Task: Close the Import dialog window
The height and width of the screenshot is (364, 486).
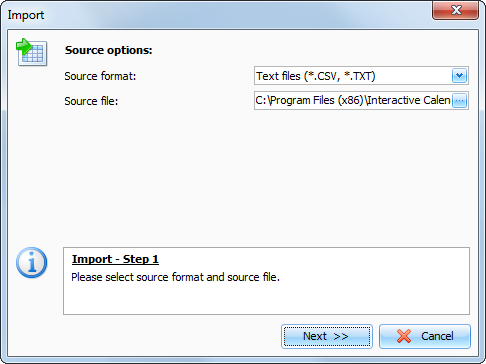Action: tap(456, 10)
